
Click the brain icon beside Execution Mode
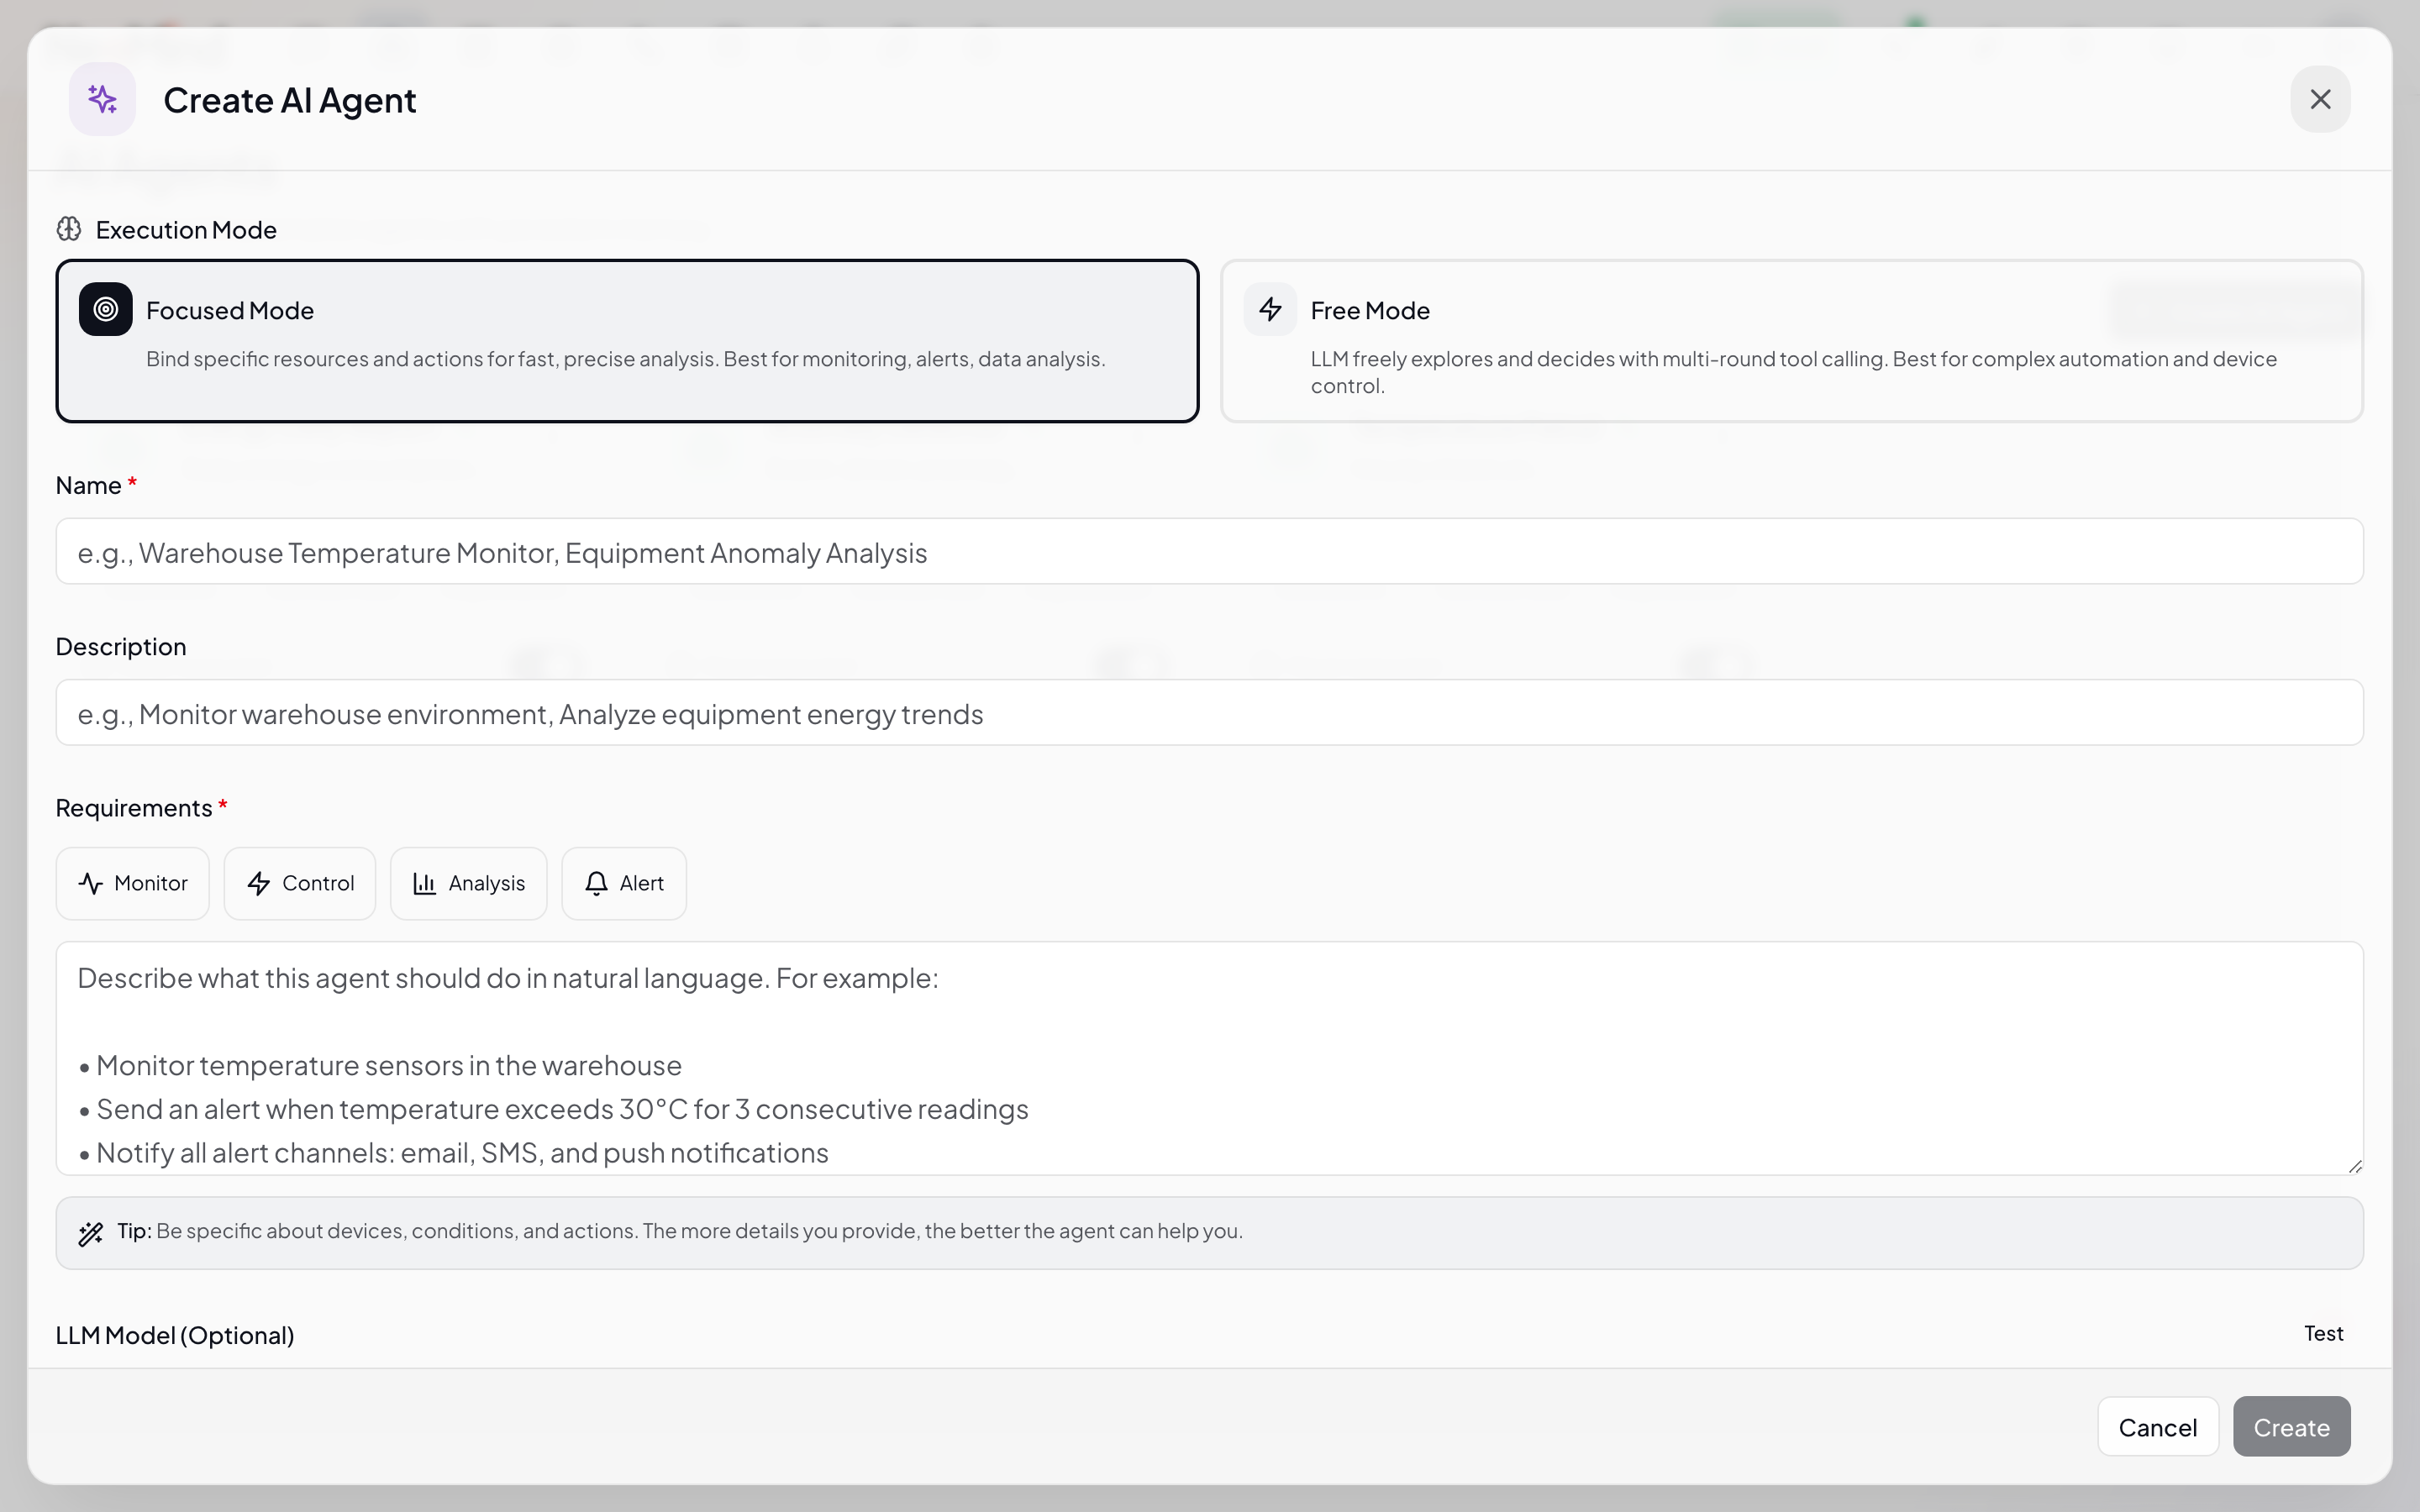69,229
